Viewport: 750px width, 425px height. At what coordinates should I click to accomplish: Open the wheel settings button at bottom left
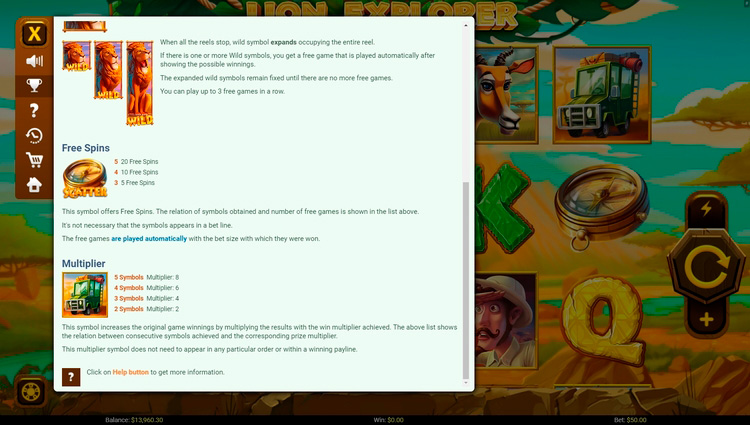click(32, 391)
